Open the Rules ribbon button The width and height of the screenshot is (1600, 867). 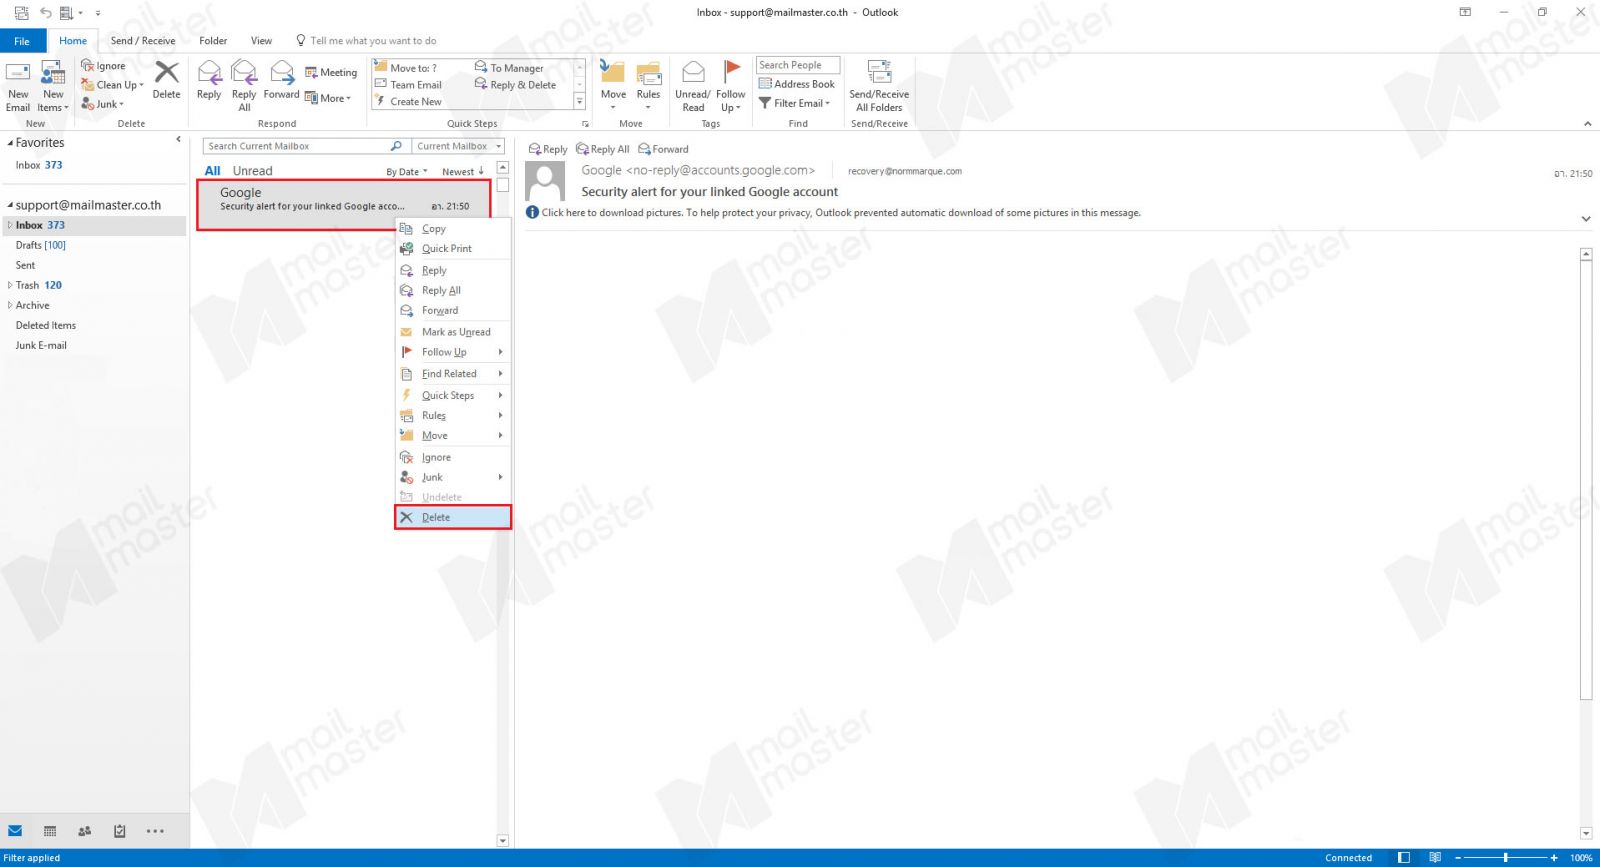click(649, 84)
